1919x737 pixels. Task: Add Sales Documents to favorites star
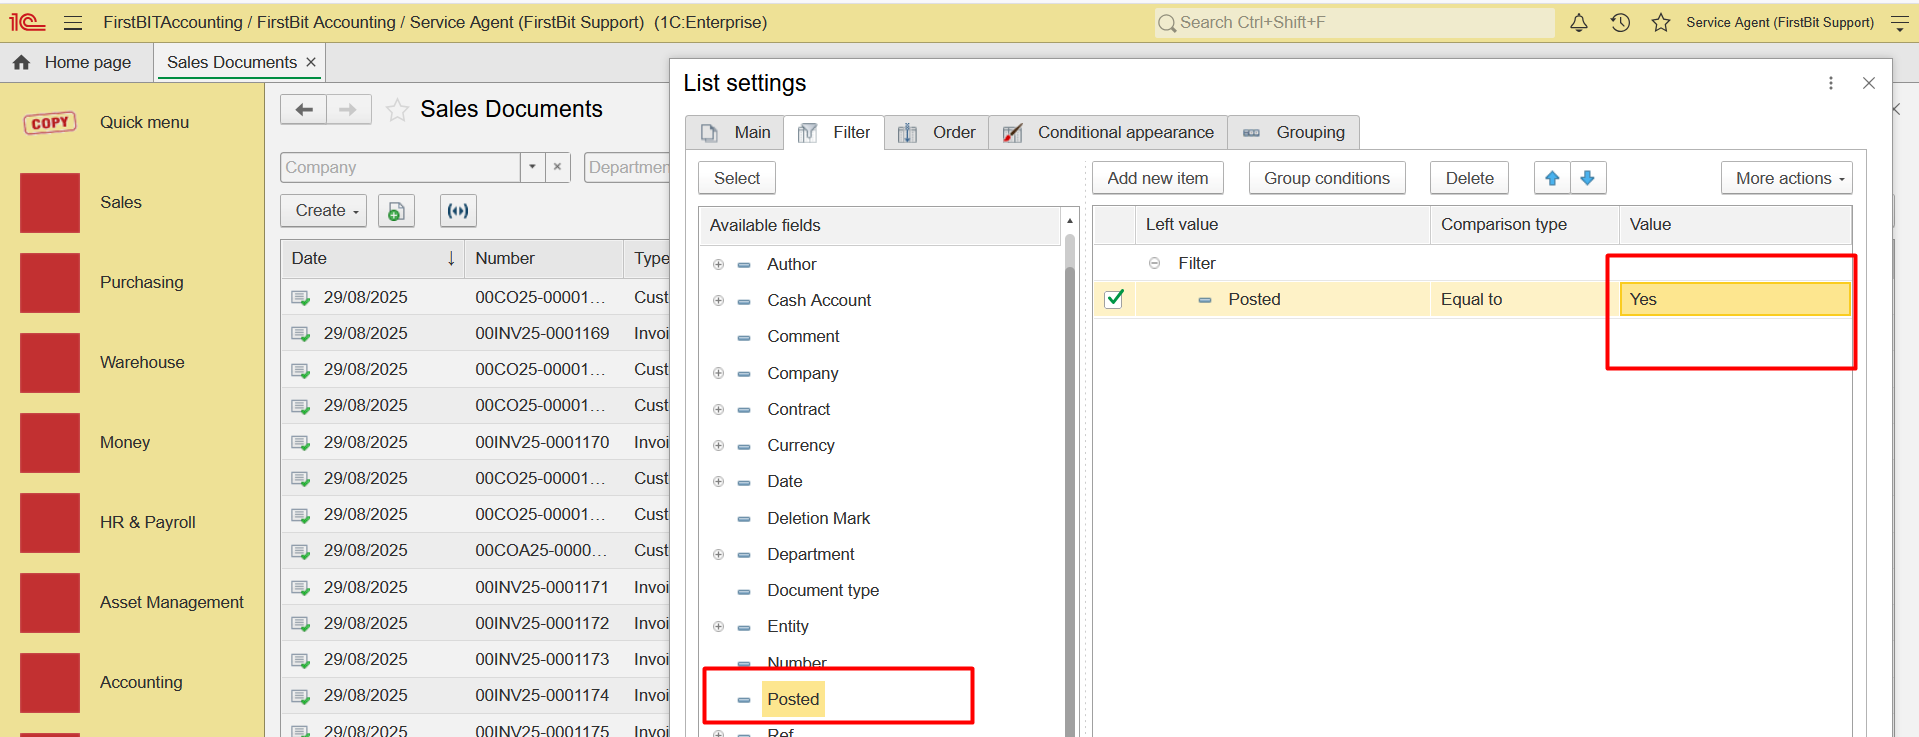click(397, 110)
